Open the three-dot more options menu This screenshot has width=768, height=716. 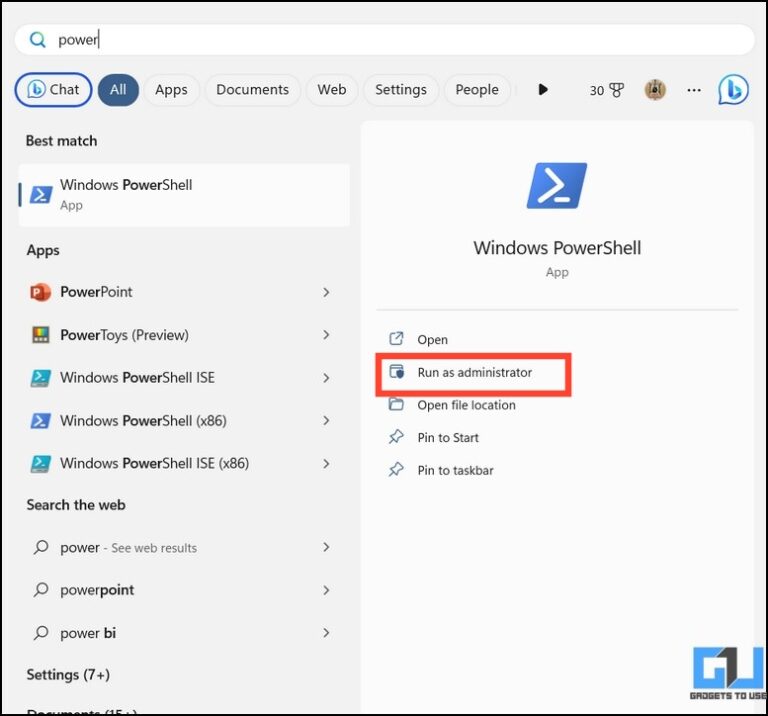pos(694,90)
